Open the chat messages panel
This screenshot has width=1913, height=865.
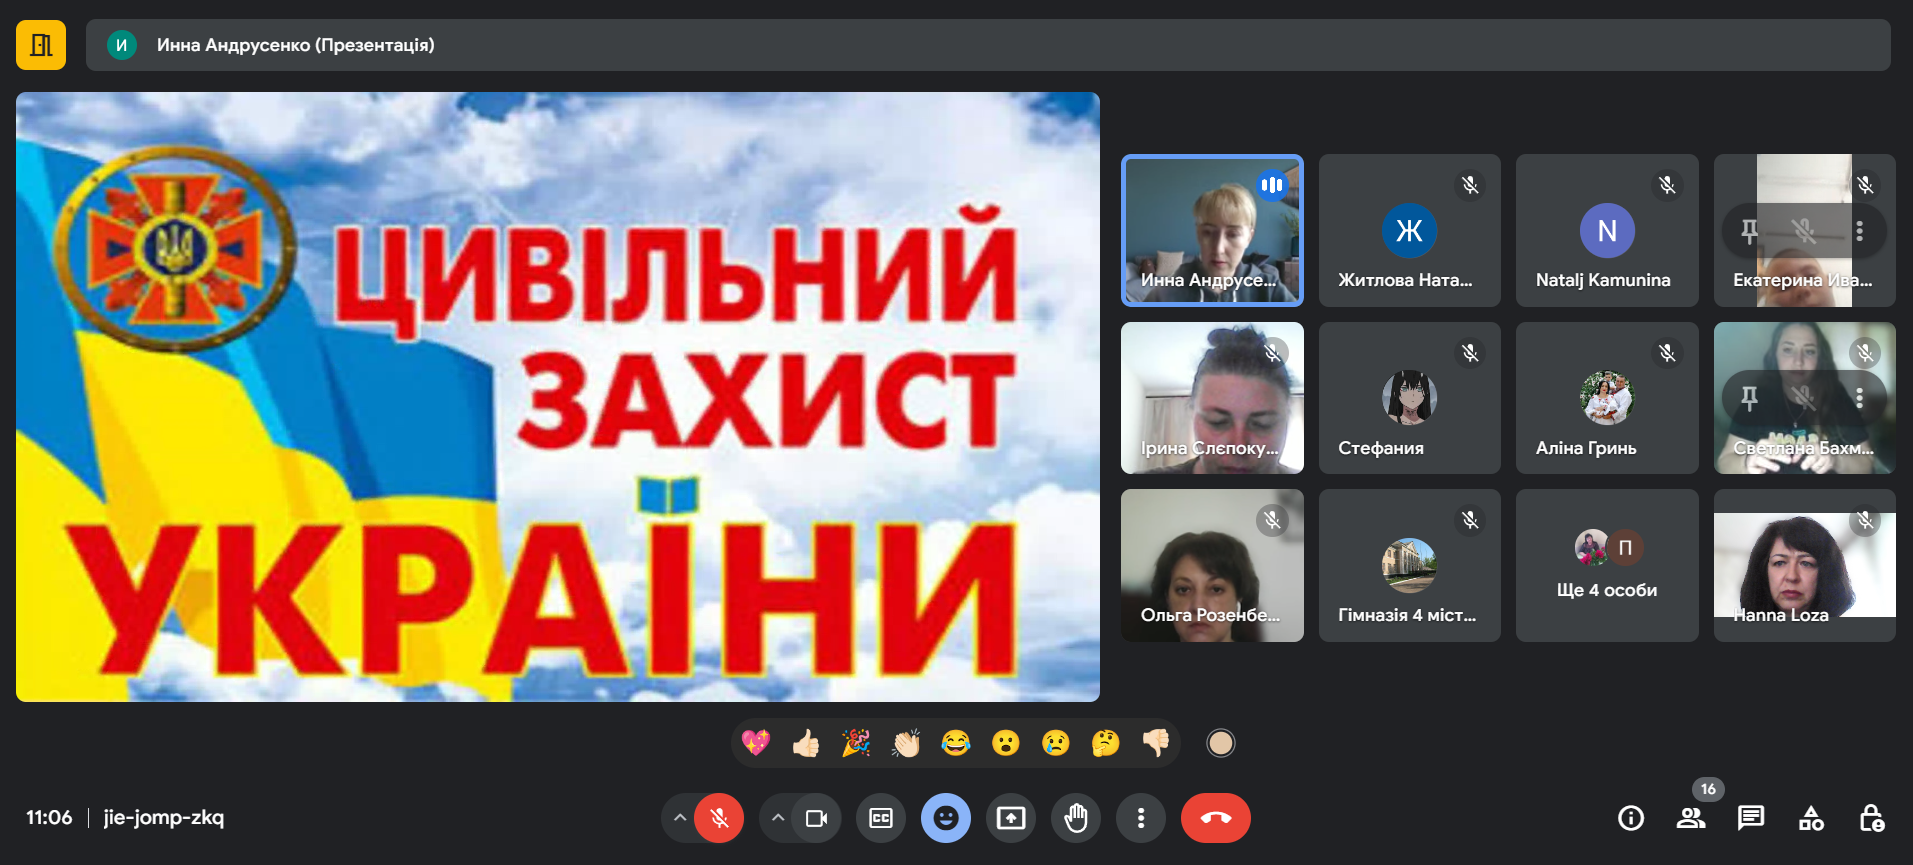(1751, 818)
